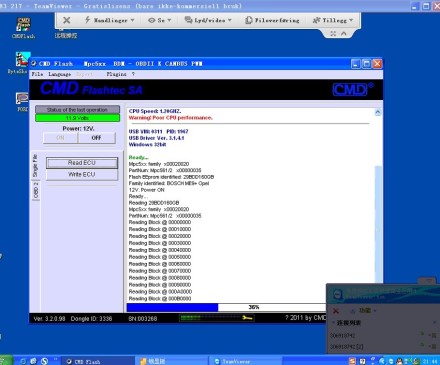Image resolution: width=440 pixels, height=365 pixels.
Task: Collapse the TeamViewer toolbar with up chevron
Action: [344, 34]
